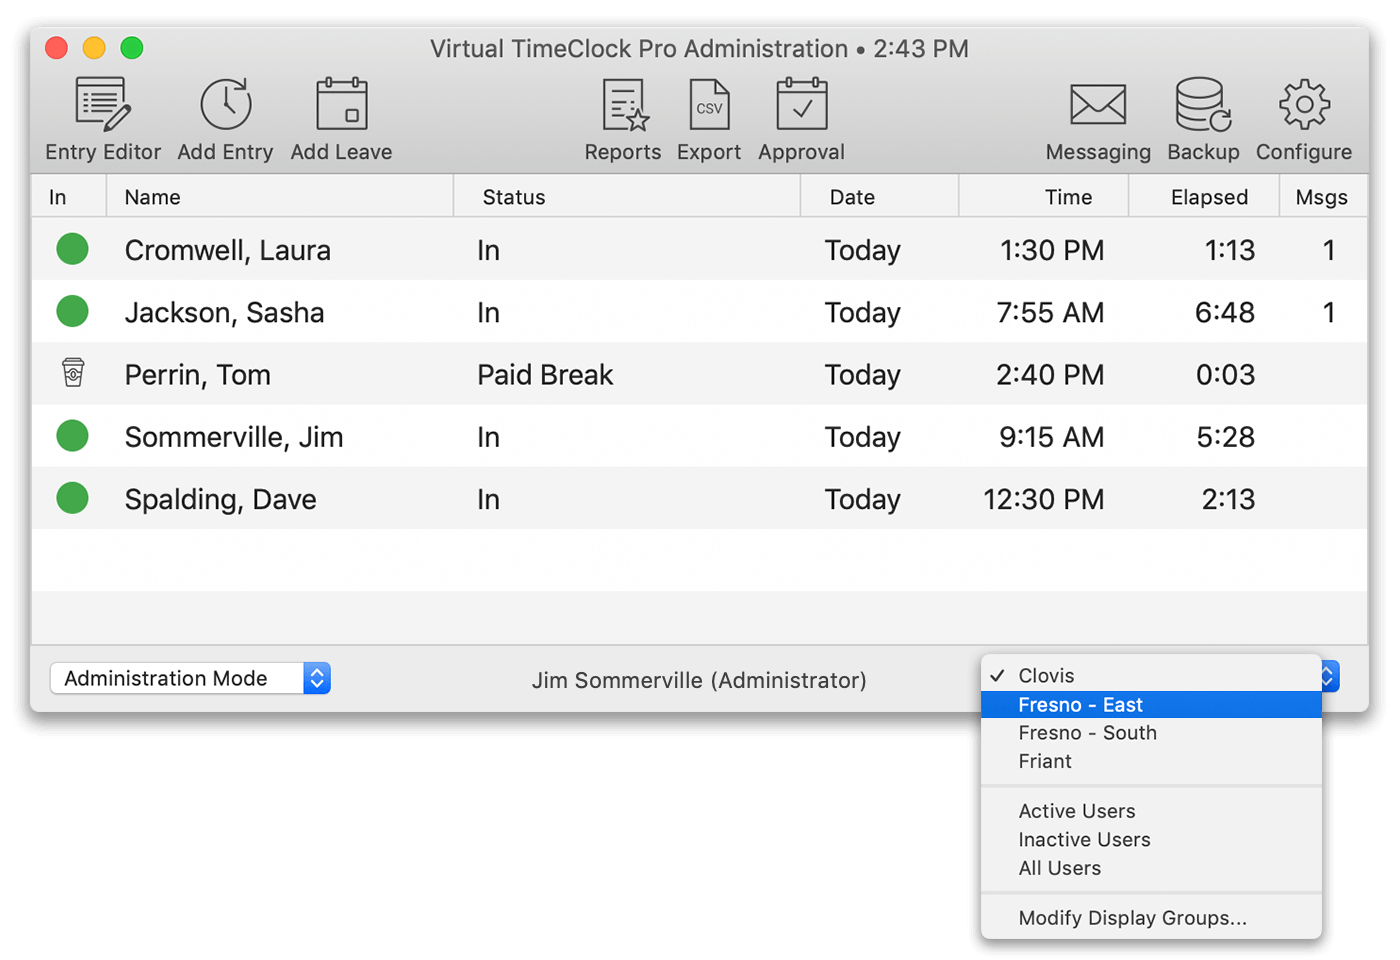Select All Users menu entry
Image resolution: width=1400 pixels, height=960 pixels.
pyautogui.click(x=1151, y=868)
